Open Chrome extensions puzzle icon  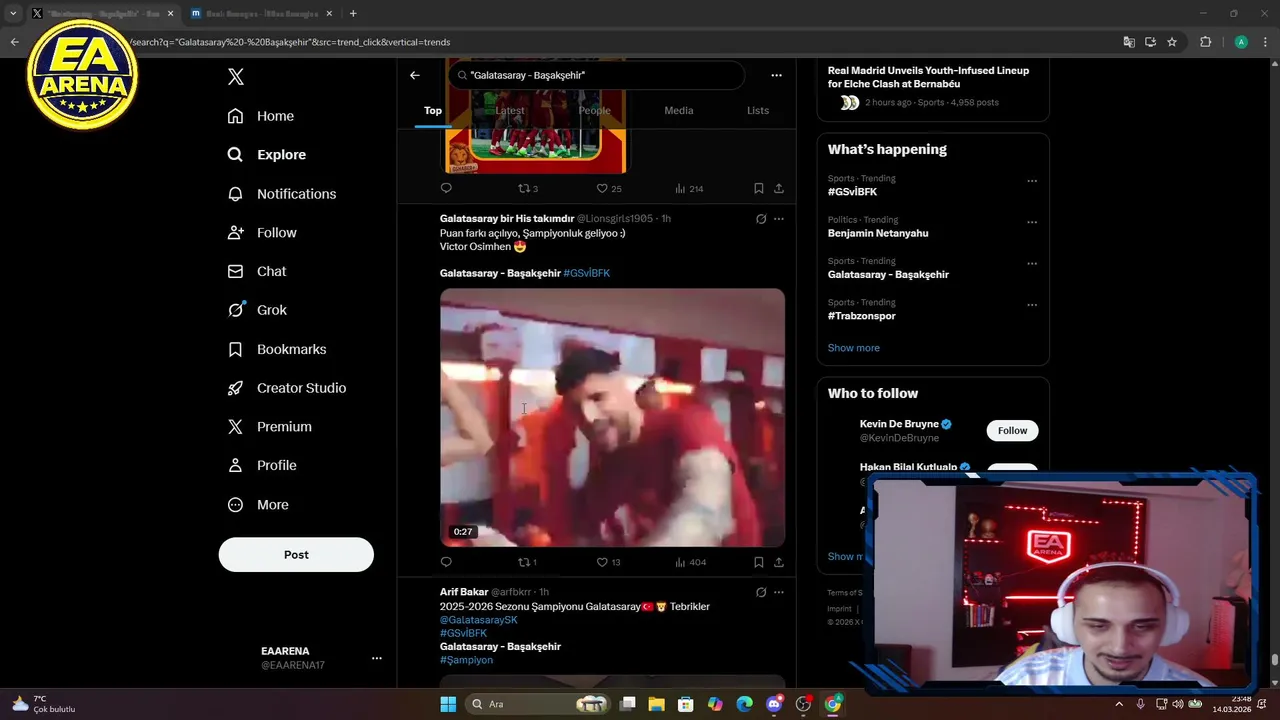click(1205, 42)
